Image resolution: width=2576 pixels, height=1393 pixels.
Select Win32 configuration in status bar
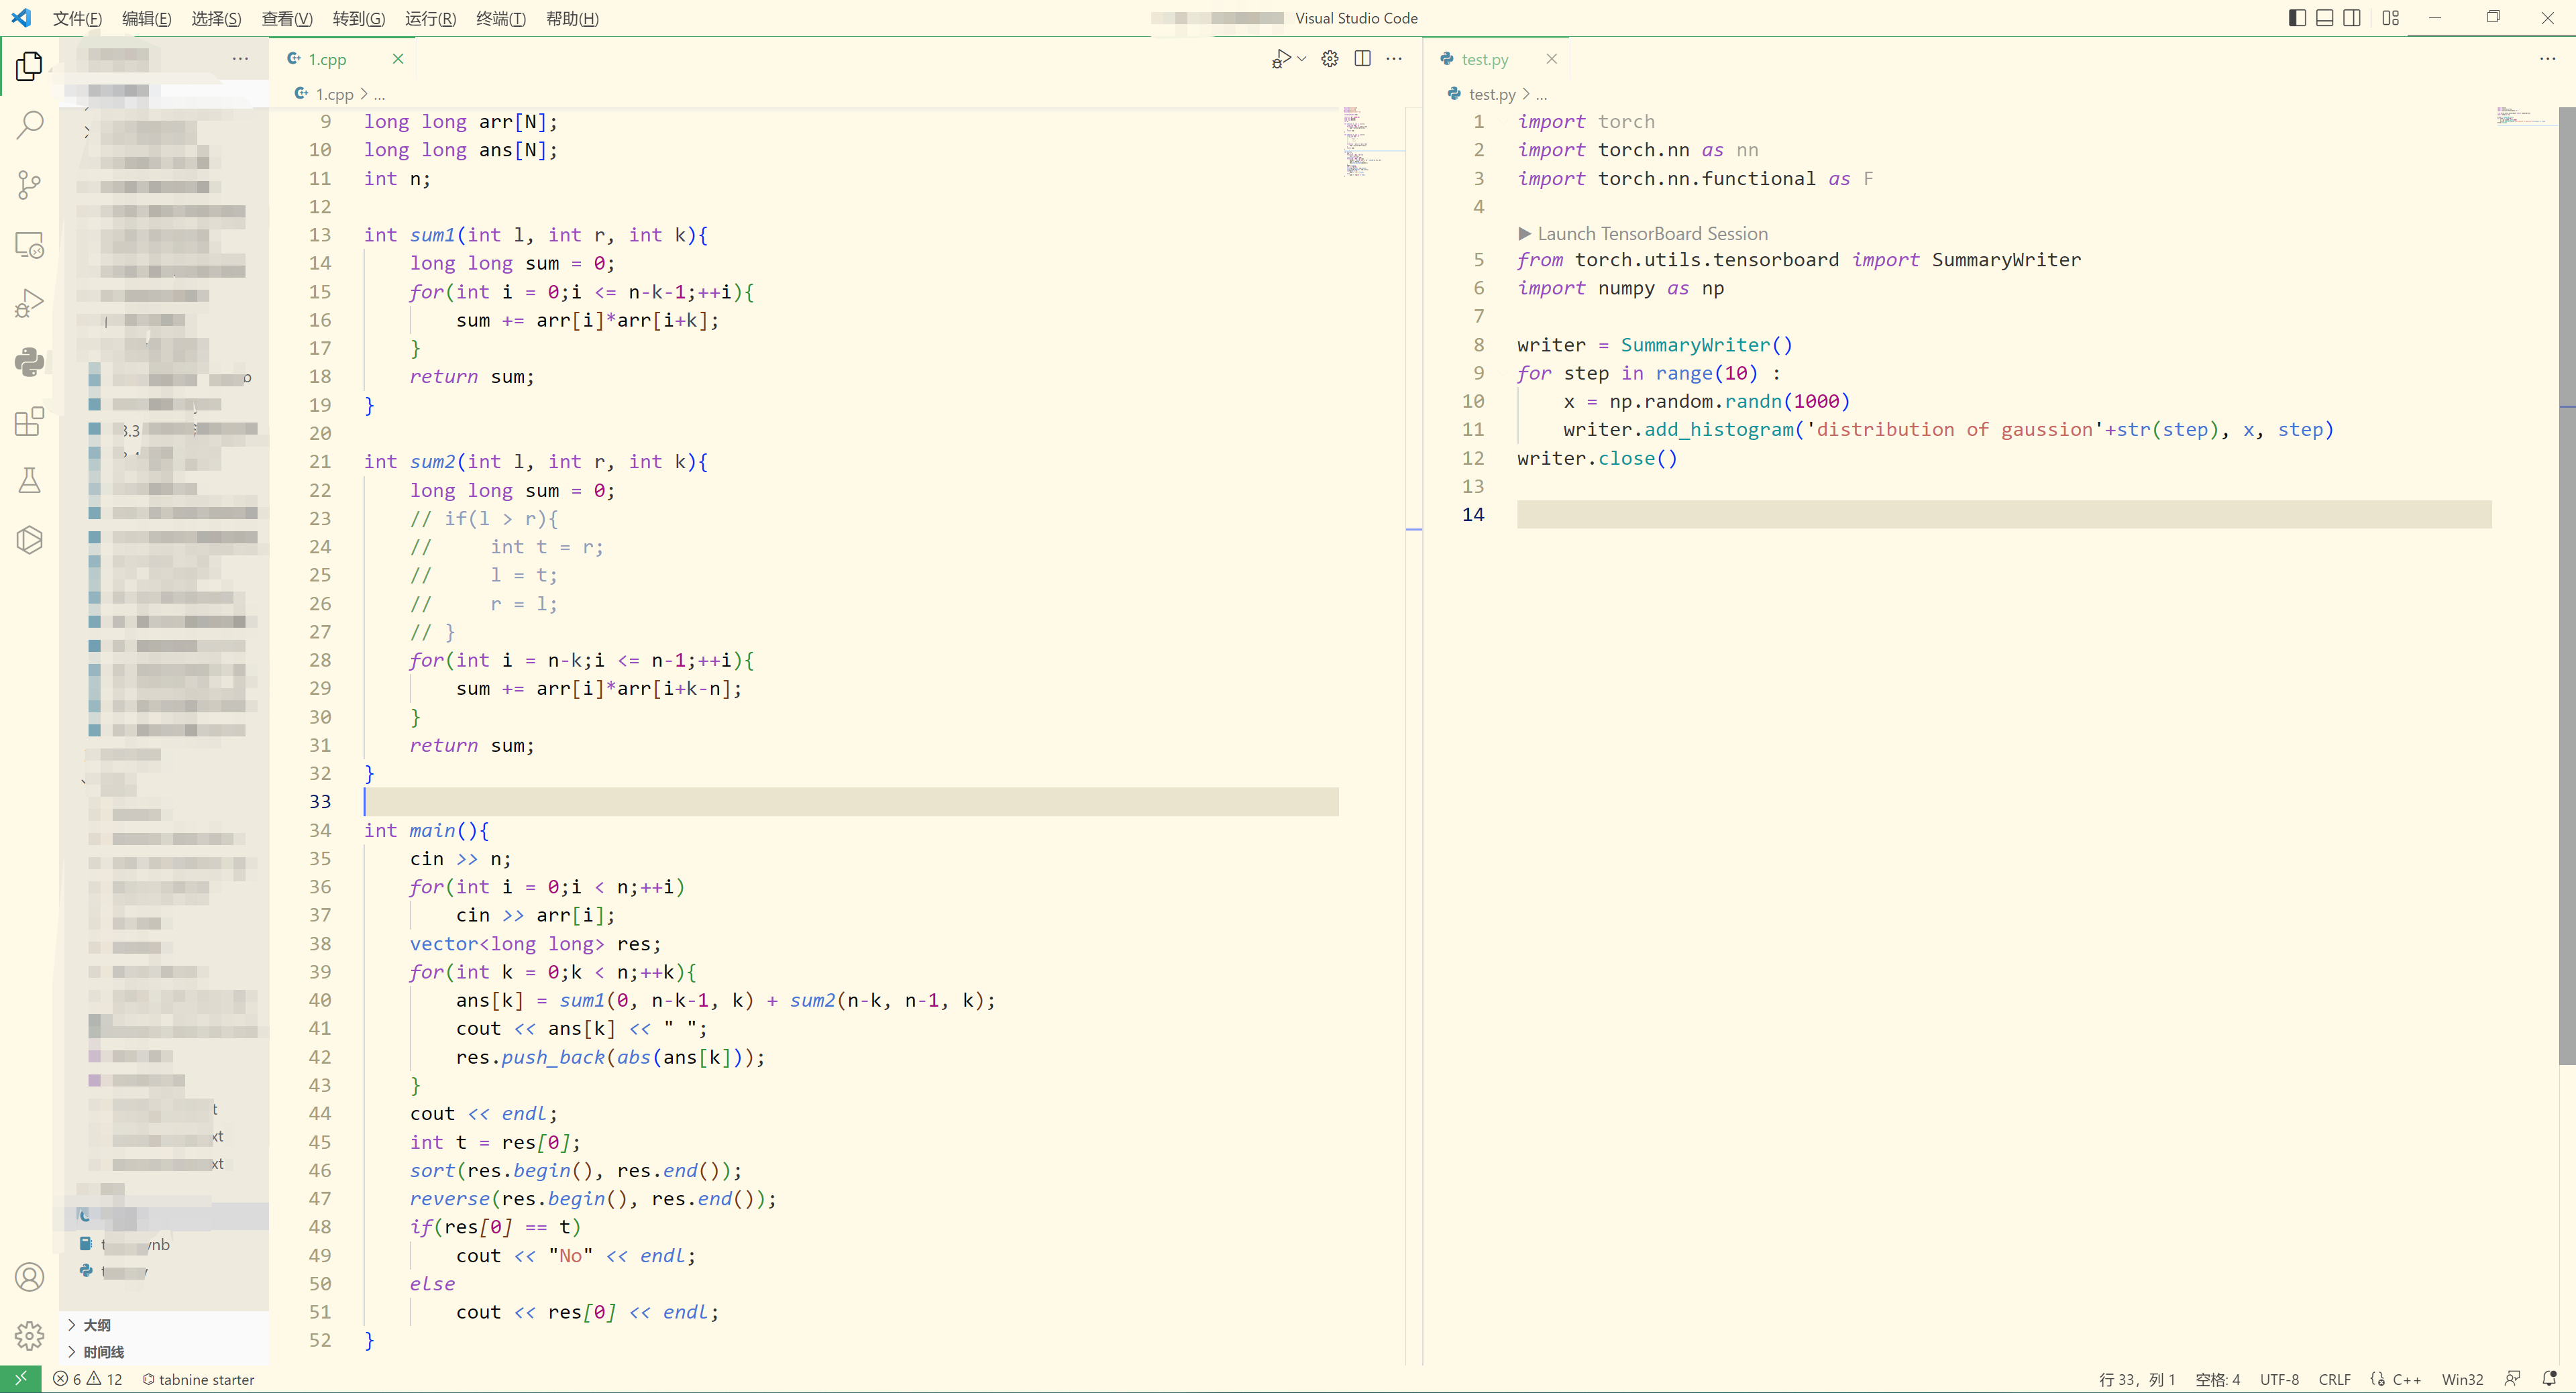[x=2462, y=1379]
